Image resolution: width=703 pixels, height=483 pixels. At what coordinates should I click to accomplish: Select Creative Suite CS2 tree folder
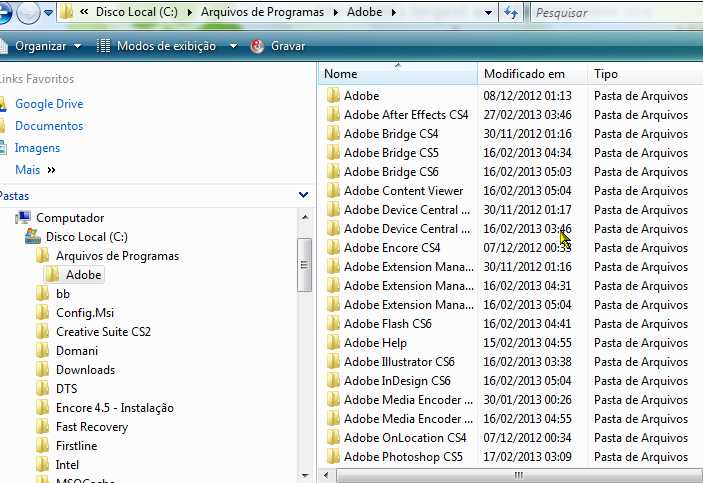coord(103,331)
